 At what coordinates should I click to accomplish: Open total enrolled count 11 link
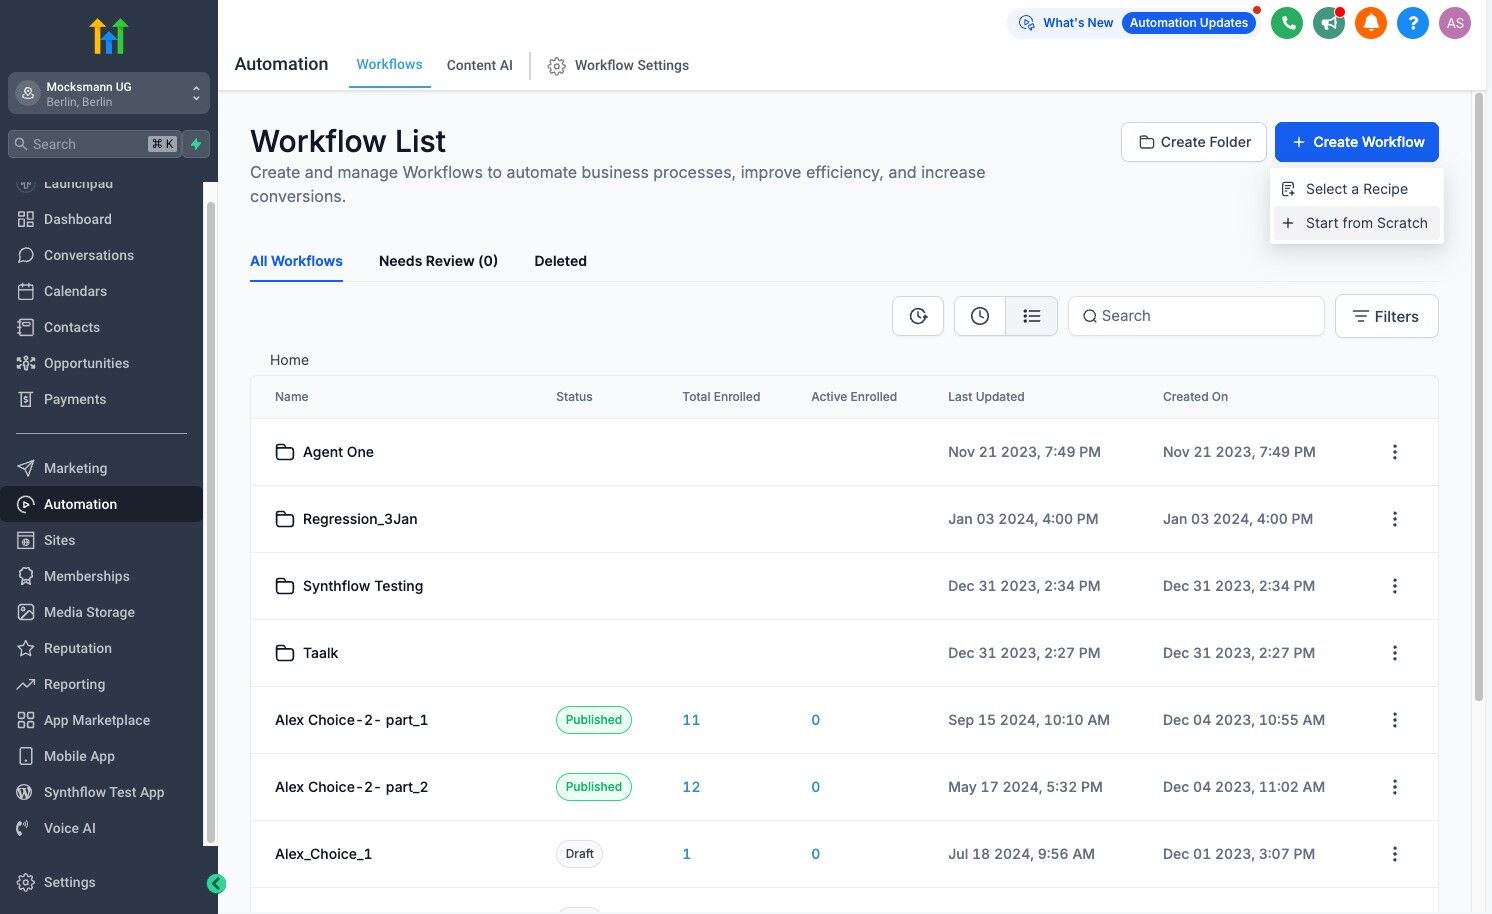pyautogui.click(x=691, y=720)
